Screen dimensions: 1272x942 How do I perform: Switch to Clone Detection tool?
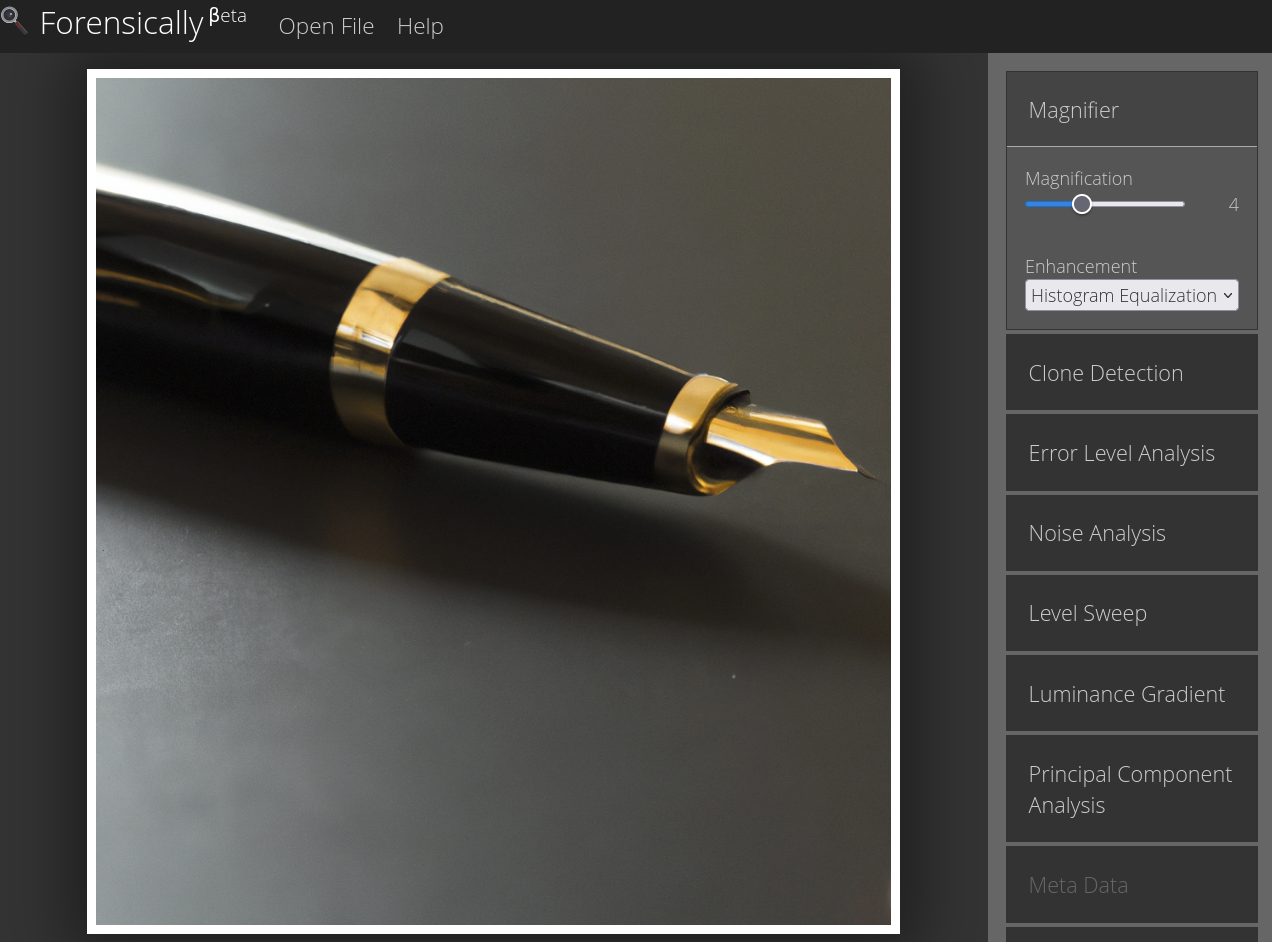coord(1132,373)
